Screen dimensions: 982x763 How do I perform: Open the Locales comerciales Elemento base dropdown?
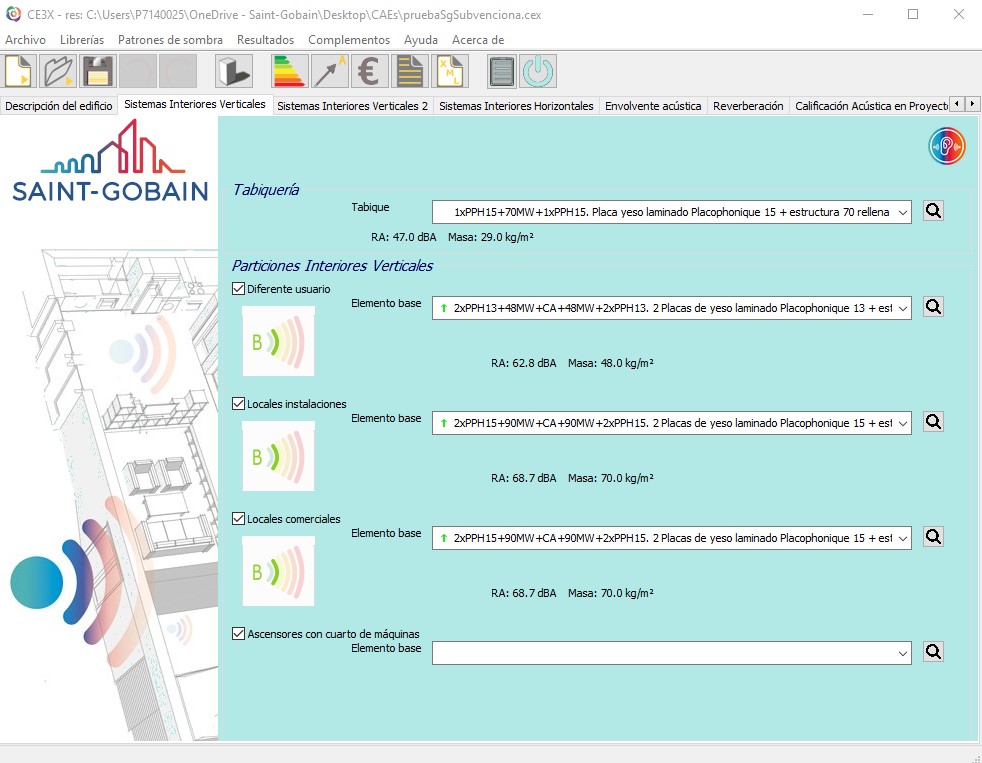[903, 538]
